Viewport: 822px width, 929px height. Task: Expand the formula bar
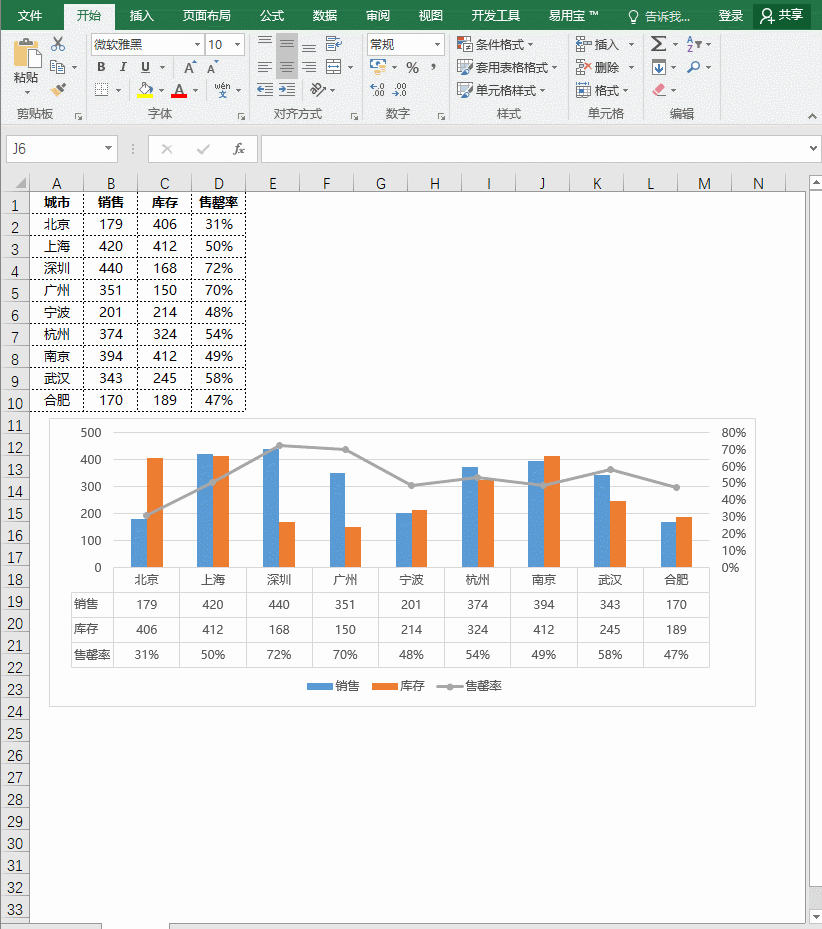(813, 148)
